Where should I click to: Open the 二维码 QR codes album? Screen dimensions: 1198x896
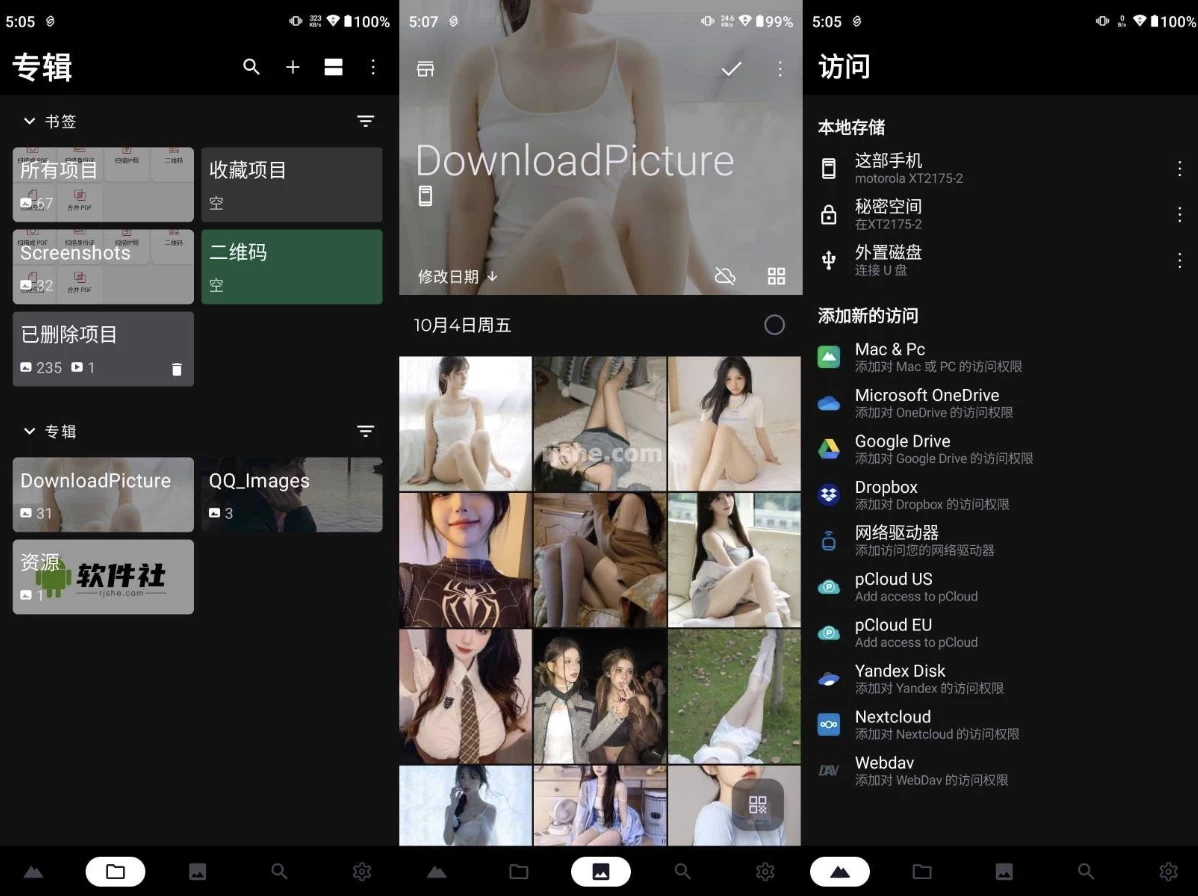pos(291,266)
